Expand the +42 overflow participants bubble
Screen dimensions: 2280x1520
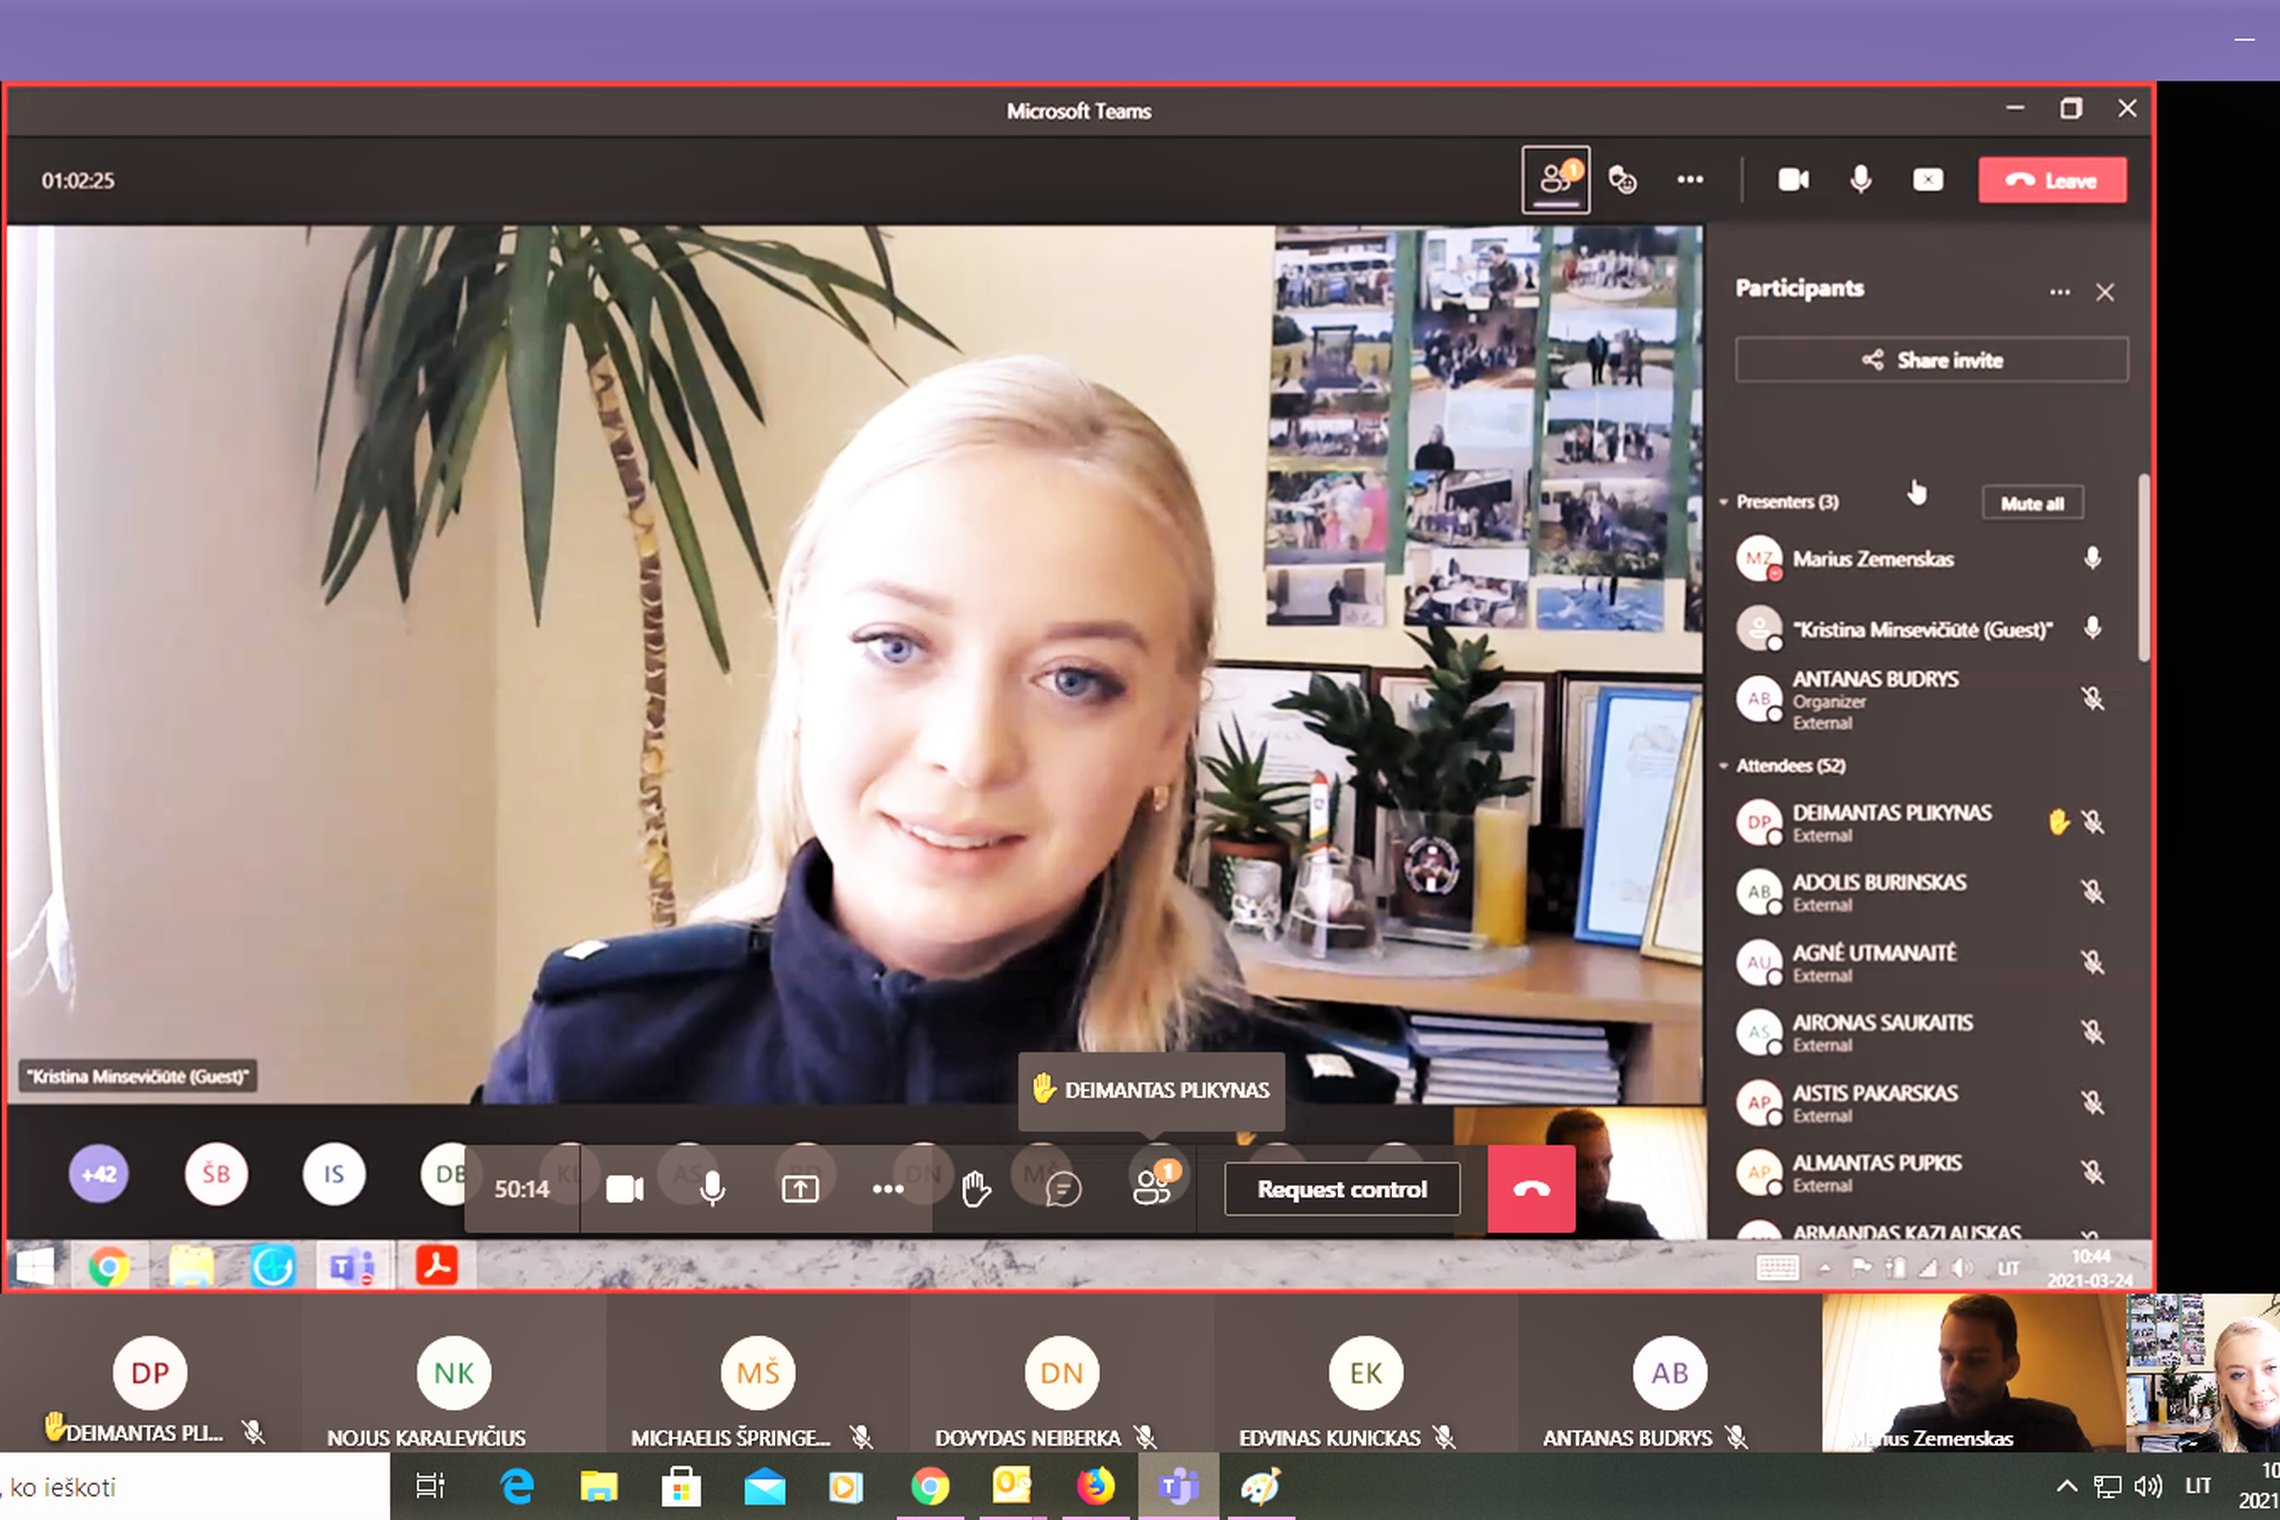point(98,1174)
